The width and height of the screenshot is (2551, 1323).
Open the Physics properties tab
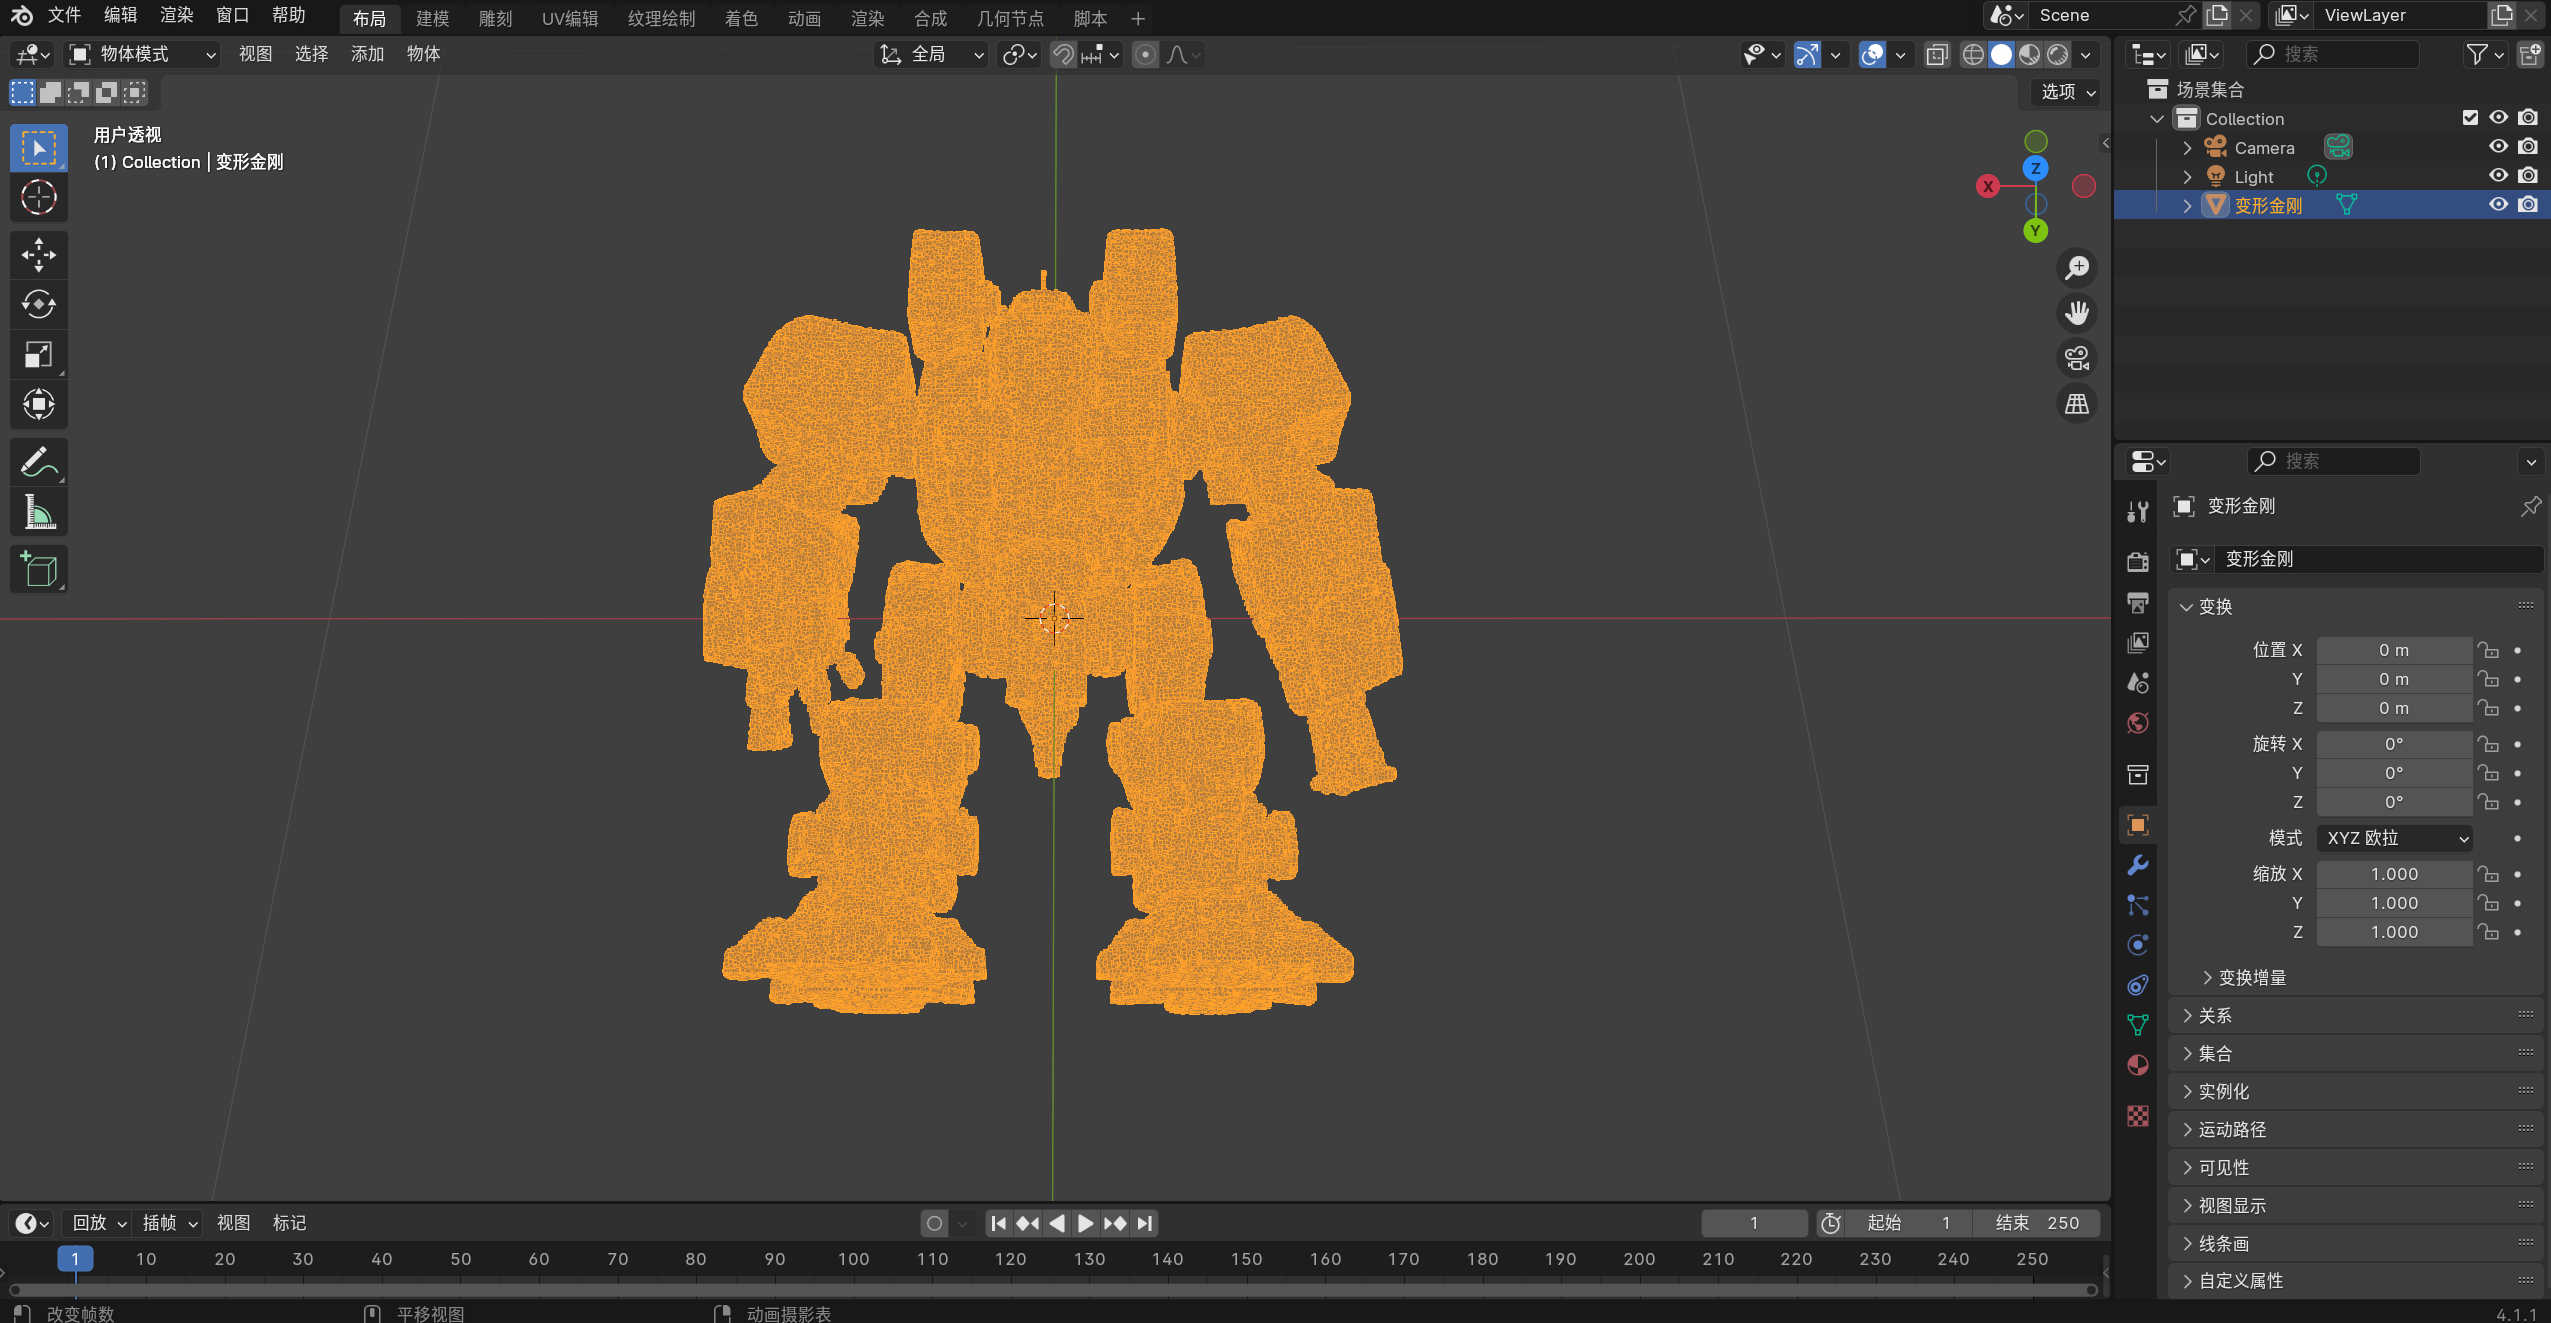click(2138, 945)
